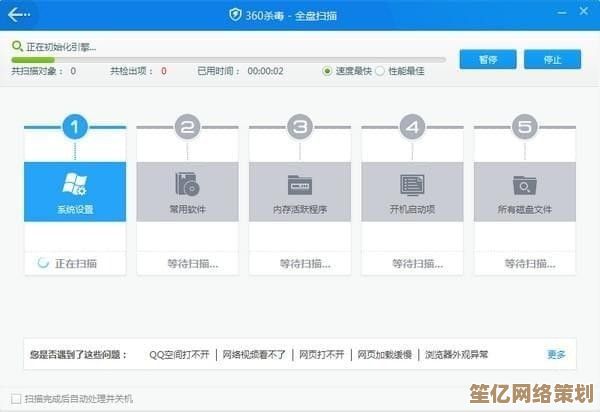600x412 pixels.
Task: Click the back arrow in the title bar
Action: click(x=19, y=14)
